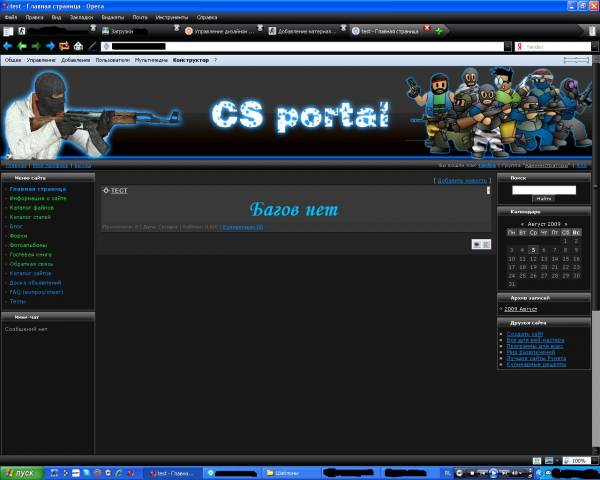Open the Конструктор admin bar menu
This screenshot has width=600, height=480.
pos(191,60)
